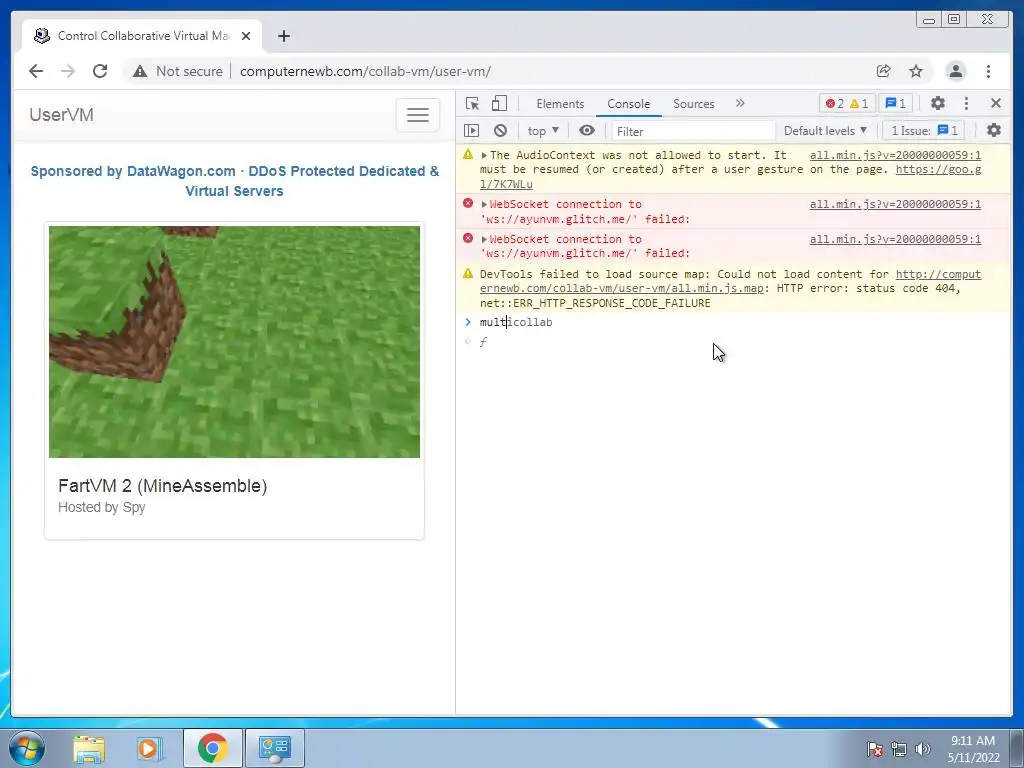Expand the first WebSocket connection error
1024x768 pixels.
coord(484,204)
